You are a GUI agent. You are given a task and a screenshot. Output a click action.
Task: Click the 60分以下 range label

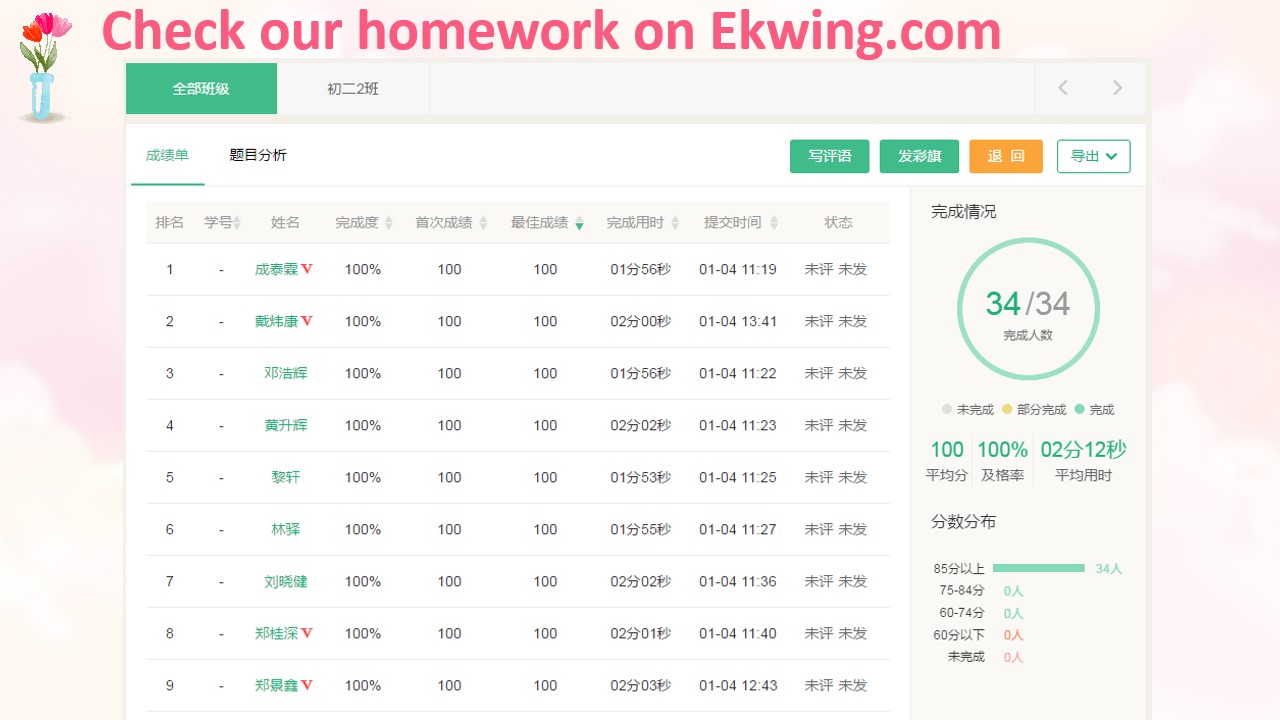point(959,634)
